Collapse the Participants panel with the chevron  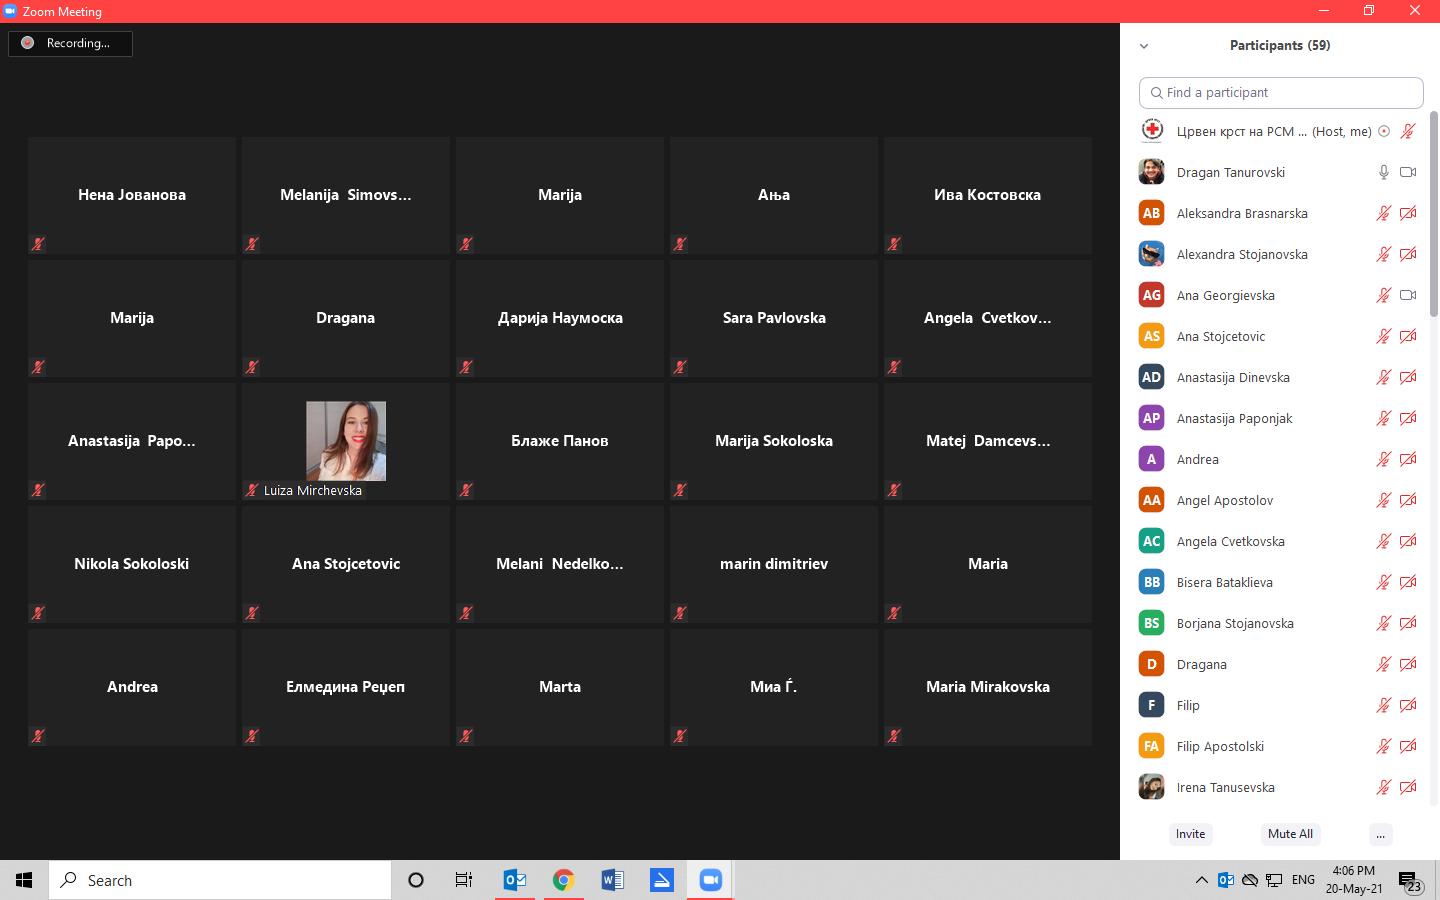(x=1144, y=46)
